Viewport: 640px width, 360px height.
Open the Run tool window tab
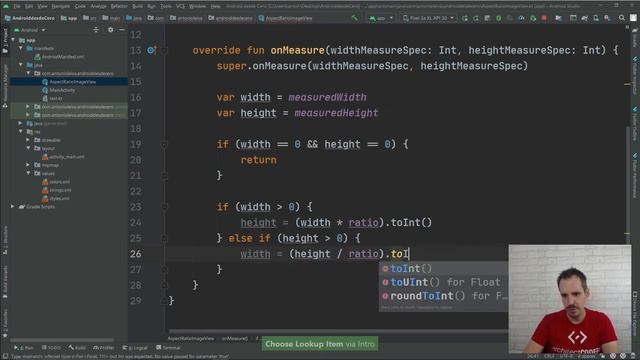24,348
